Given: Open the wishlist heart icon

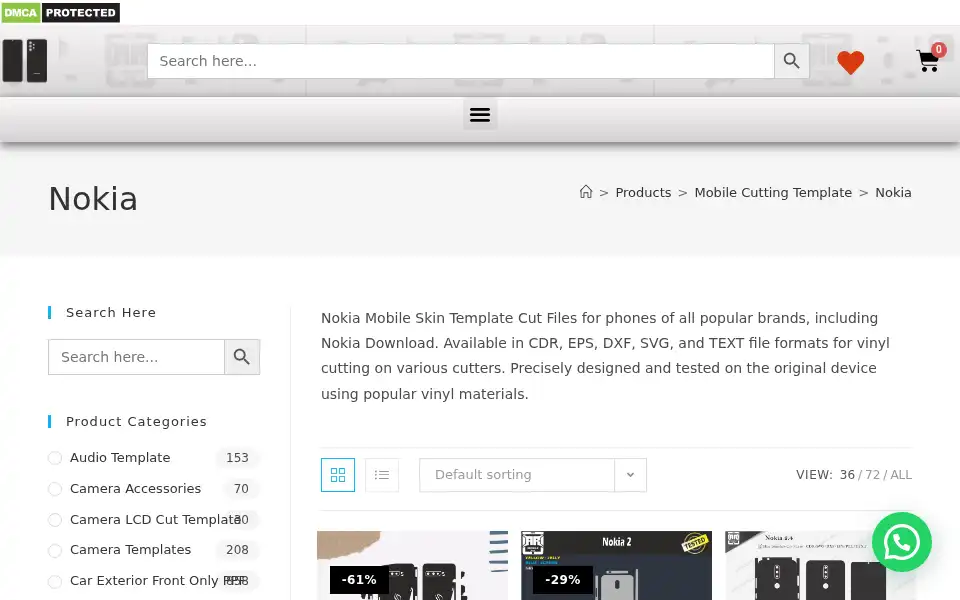Looking at the screenshot, I should (850, 62).
